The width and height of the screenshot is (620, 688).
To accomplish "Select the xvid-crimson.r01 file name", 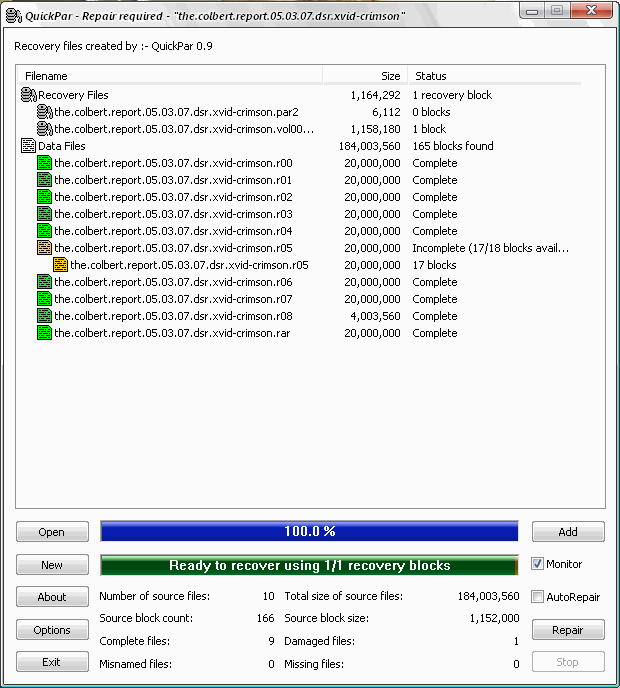I will 173,180.
